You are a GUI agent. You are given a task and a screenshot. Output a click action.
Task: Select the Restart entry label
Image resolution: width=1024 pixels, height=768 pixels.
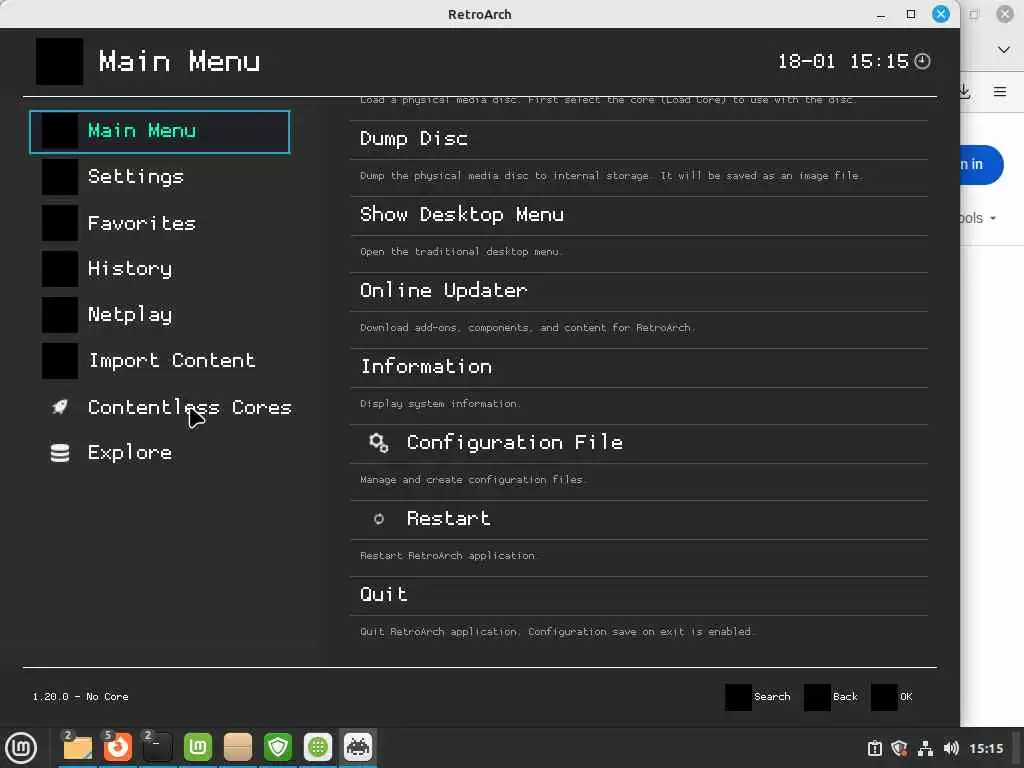449,519
